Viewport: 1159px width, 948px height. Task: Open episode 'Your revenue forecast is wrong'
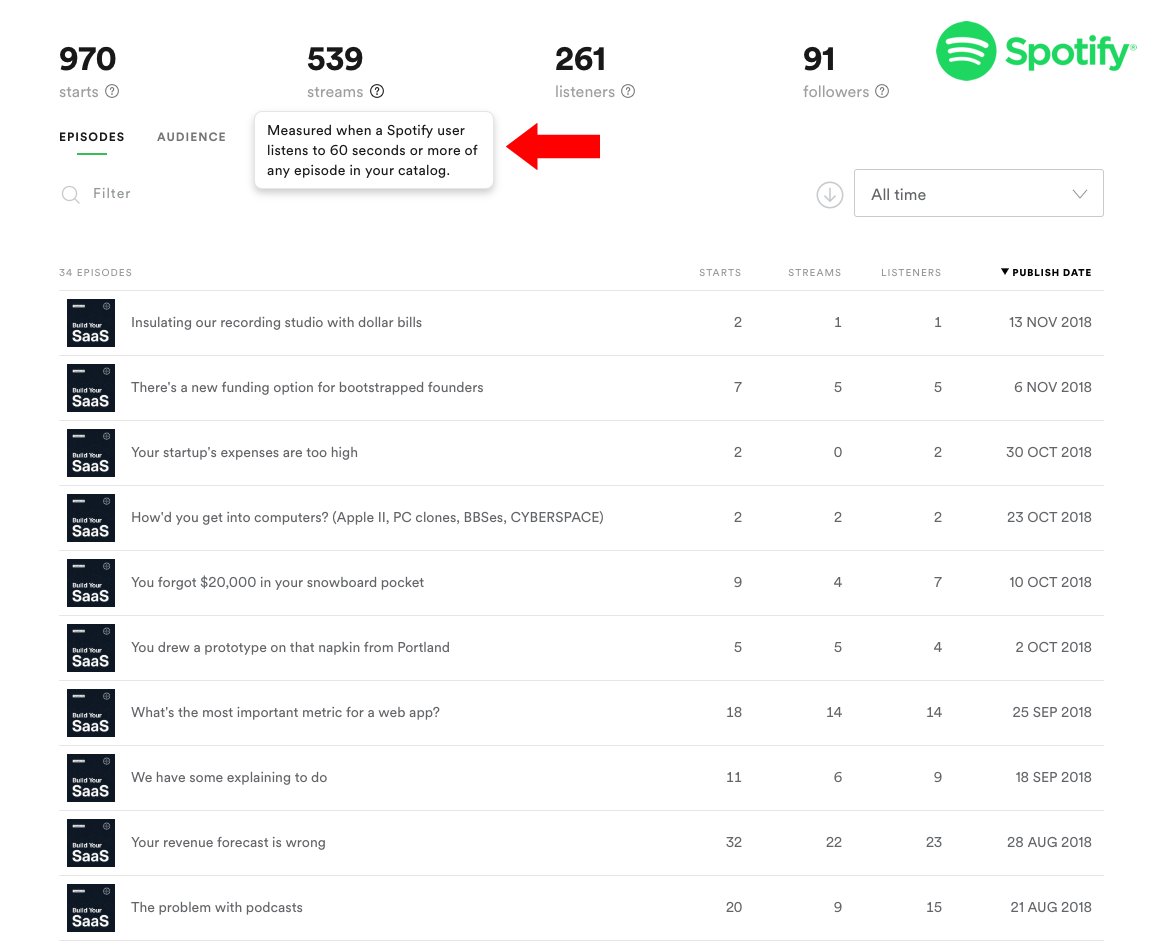pos(228,842)
